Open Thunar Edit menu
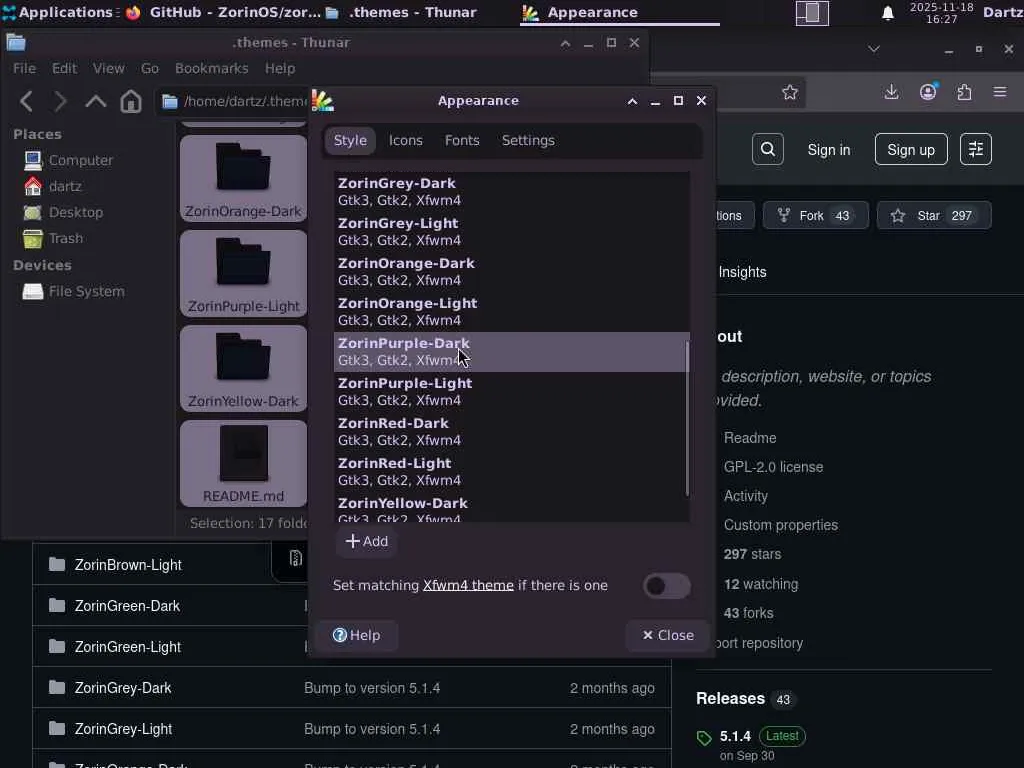Viewport: 1024px width, 768px height. [64, 69]
